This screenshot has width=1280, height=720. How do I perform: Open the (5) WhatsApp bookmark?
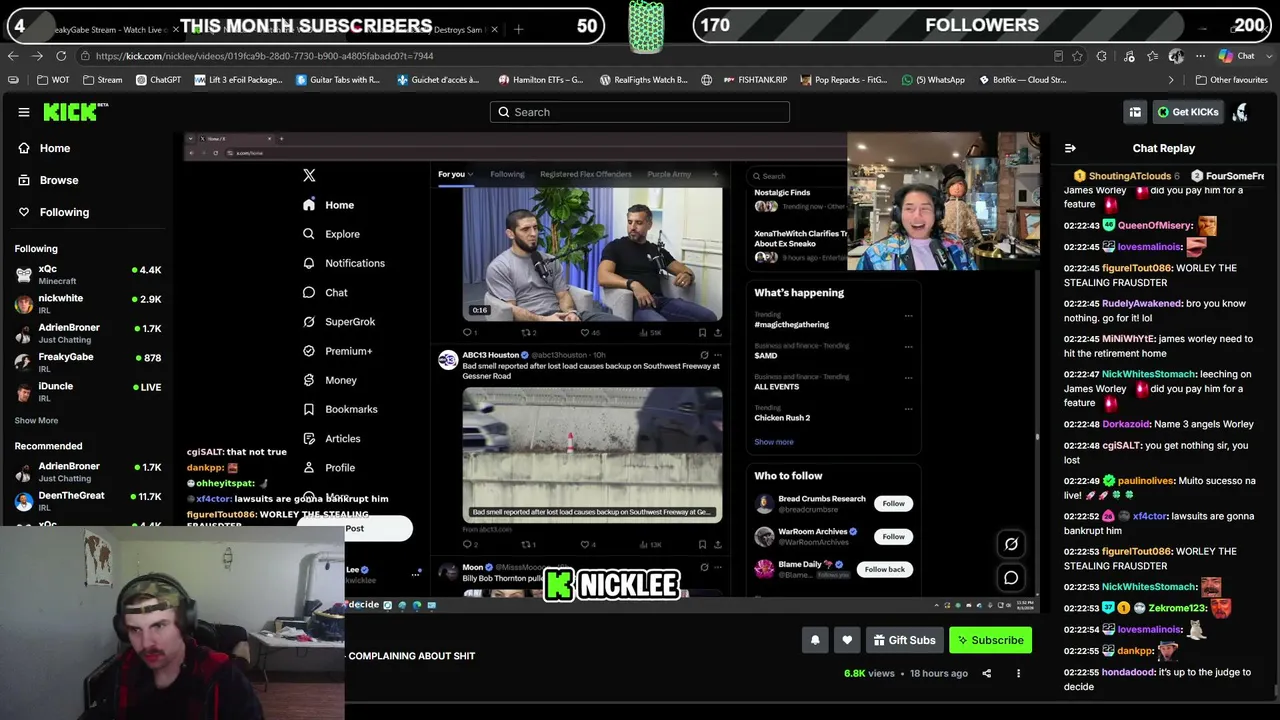[x=933, y=80]
